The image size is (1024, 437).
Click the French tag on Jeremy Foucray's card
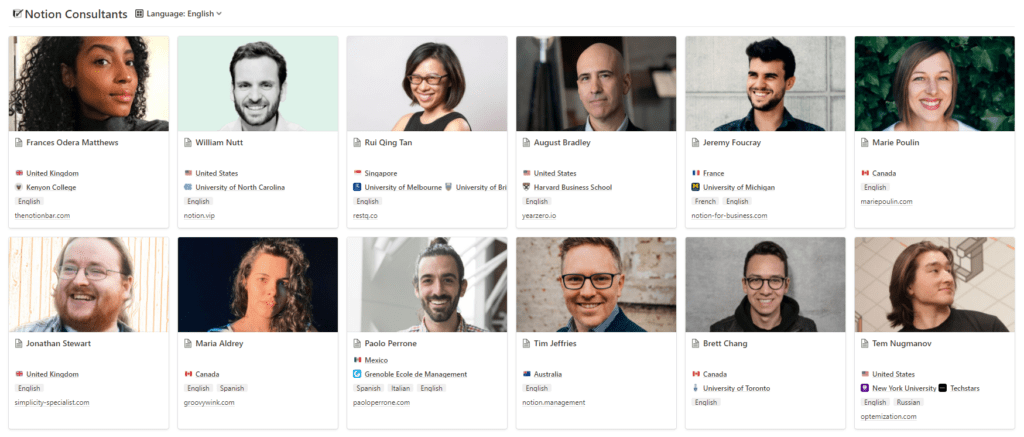point(705,201)
